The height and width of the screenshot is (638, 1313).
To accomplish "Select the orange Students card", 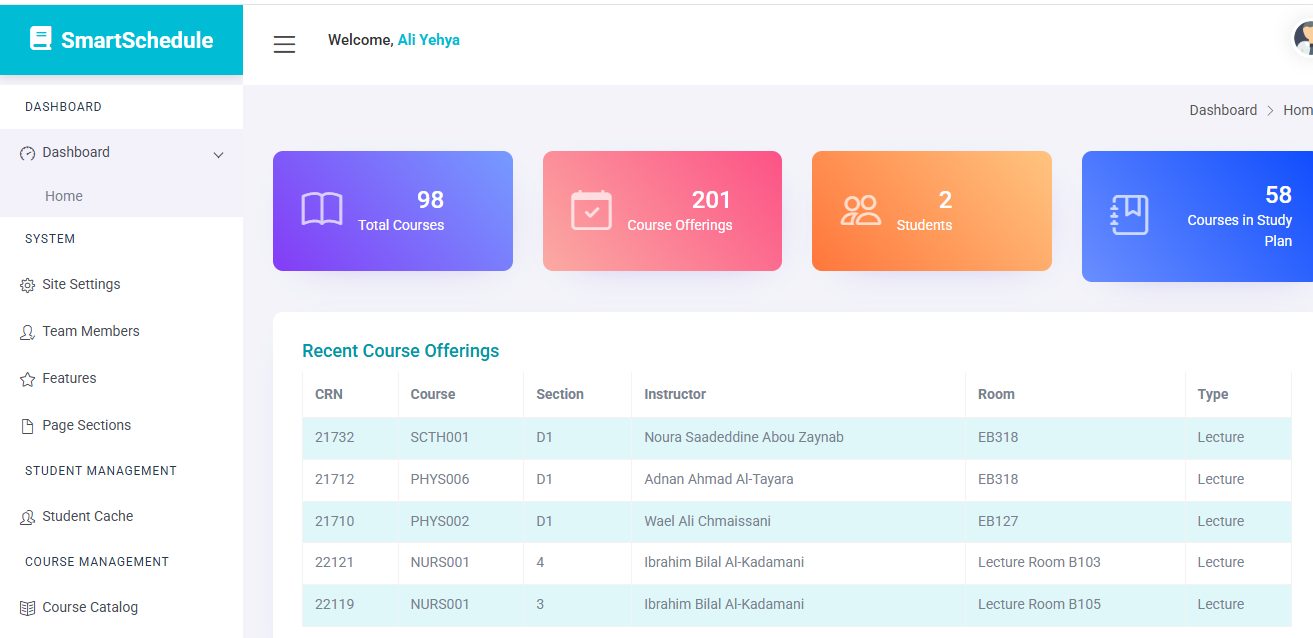I will pyautogui.click(x=931, y=211).
